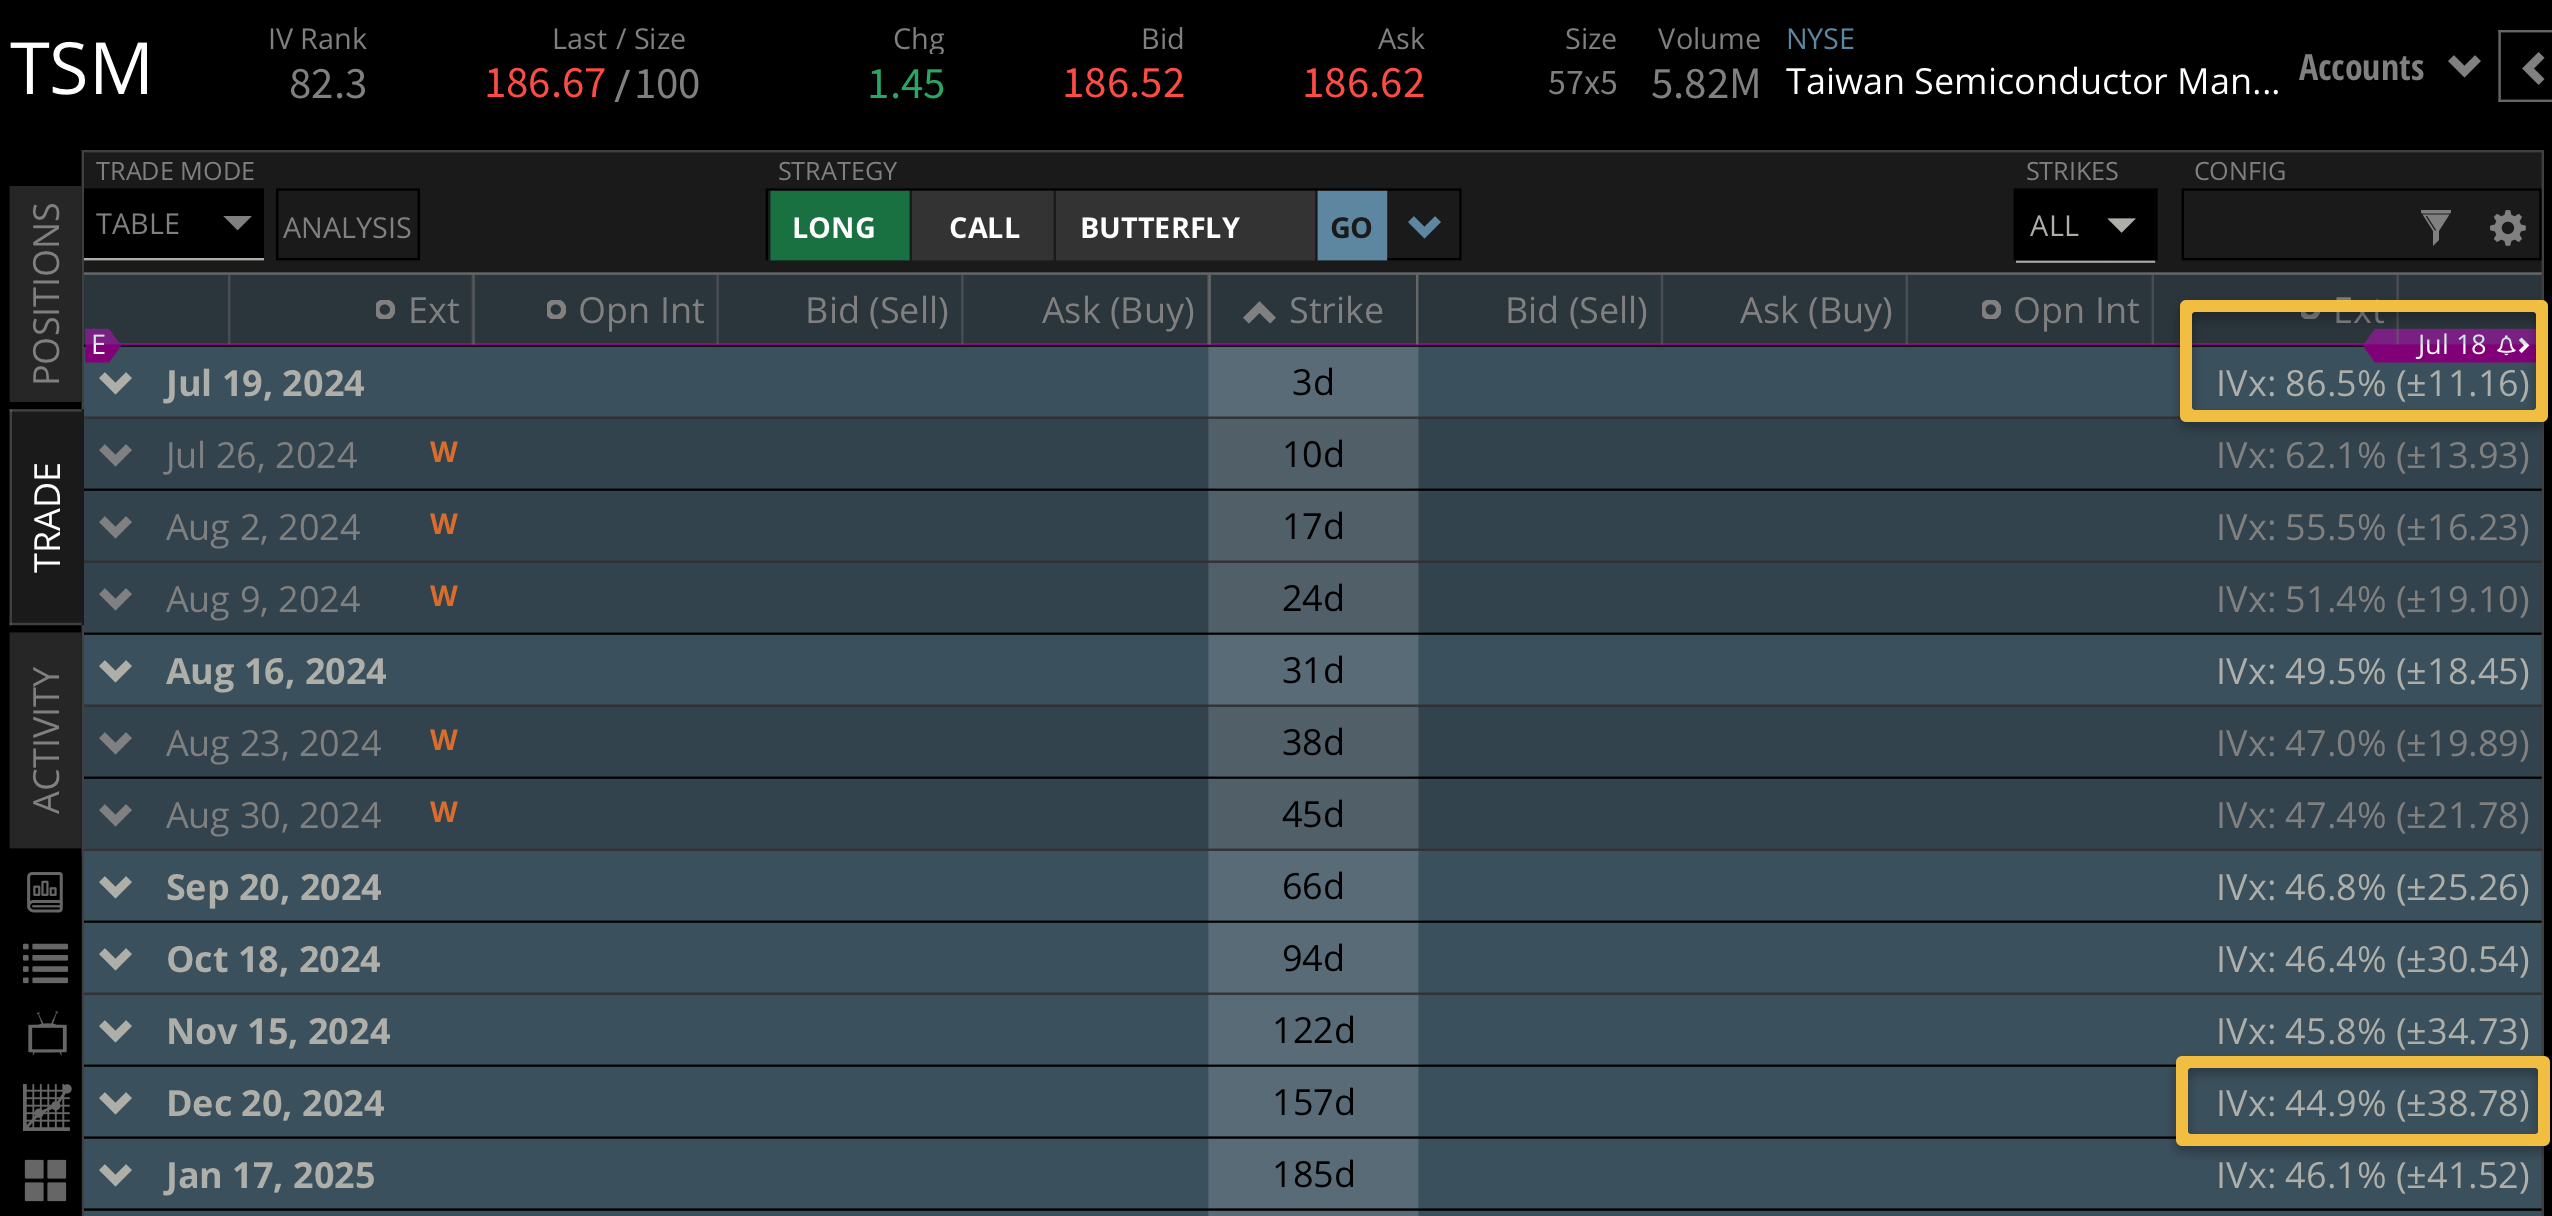Open the four-square grid icon
The image size is (2552, 1216).
pyautogui.click(x=45, y=1180)
